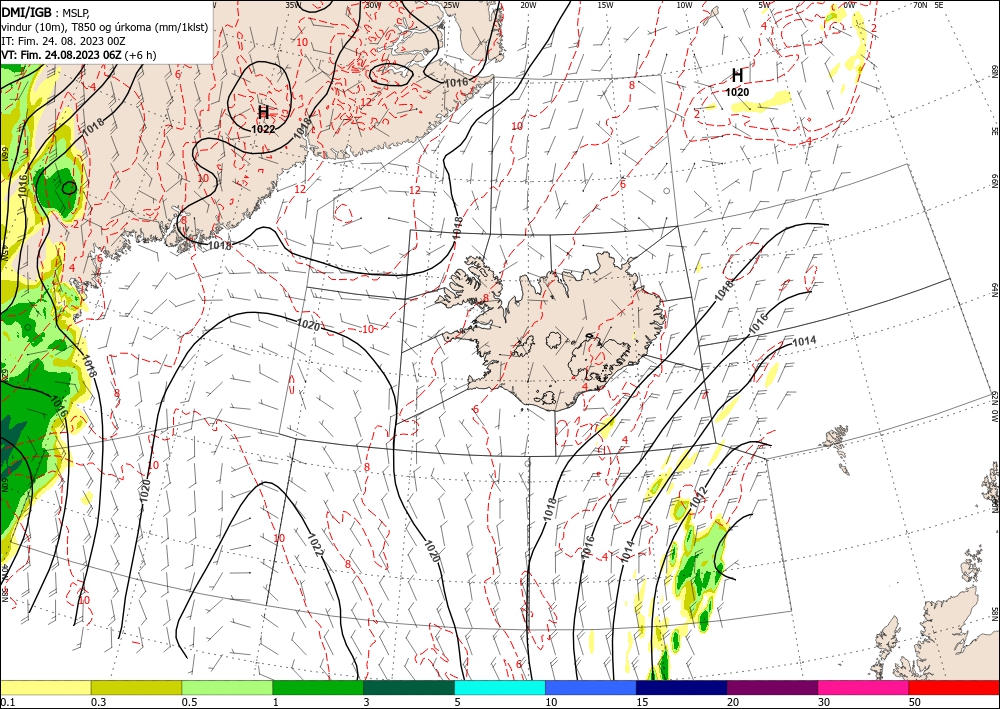
Task: Click the '15' value under the legend bar
Action: coord(642,701)
